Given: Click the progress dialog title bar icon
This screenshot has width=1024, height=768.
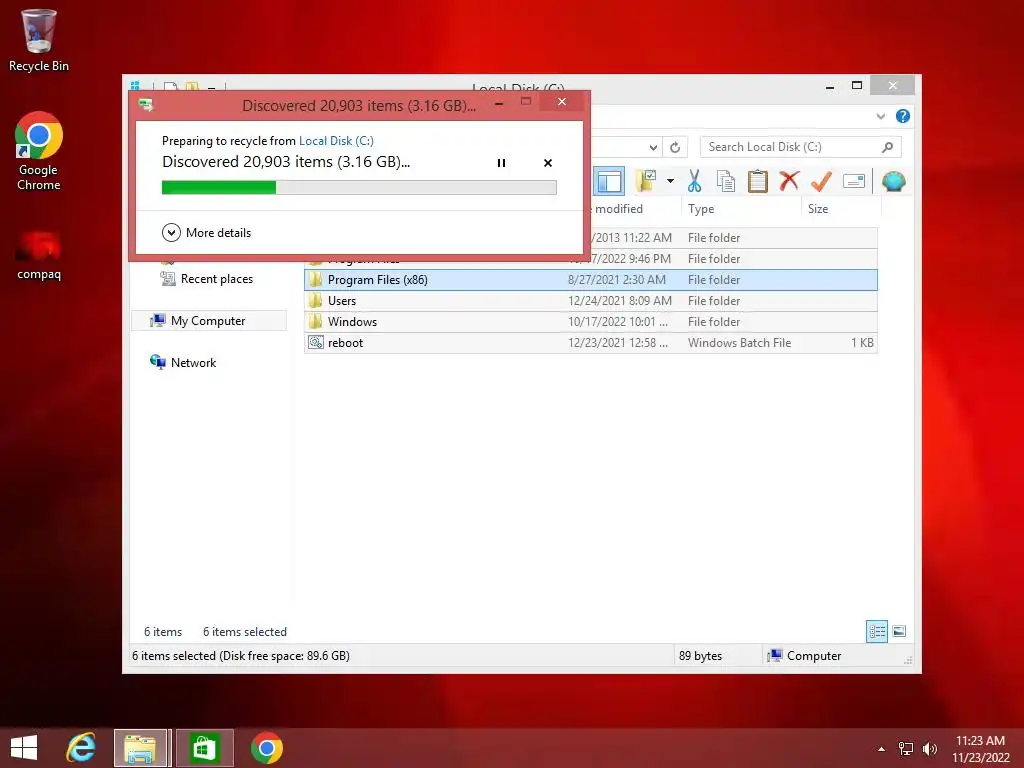Looking at the screenshot, I should coord(146,105).
